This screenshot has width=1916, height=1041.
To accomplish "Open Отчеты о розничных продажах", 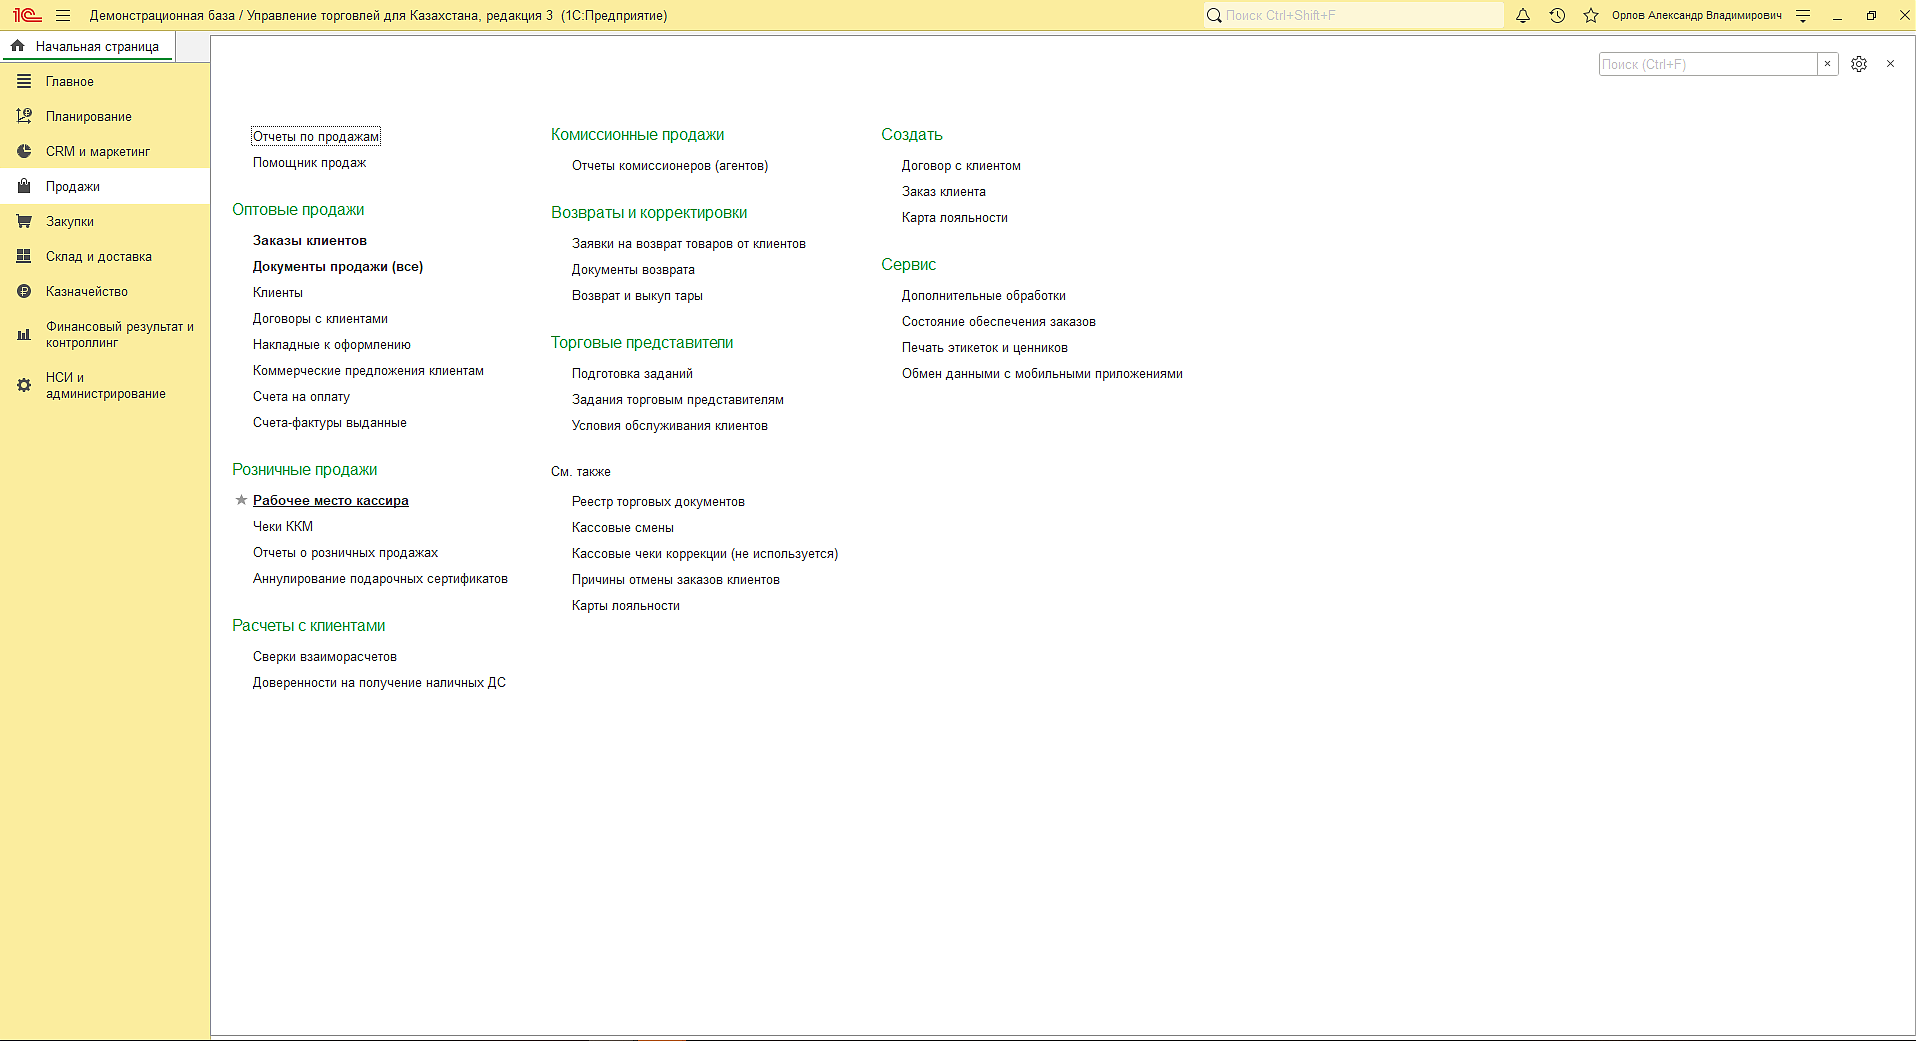I will point(345,552).
